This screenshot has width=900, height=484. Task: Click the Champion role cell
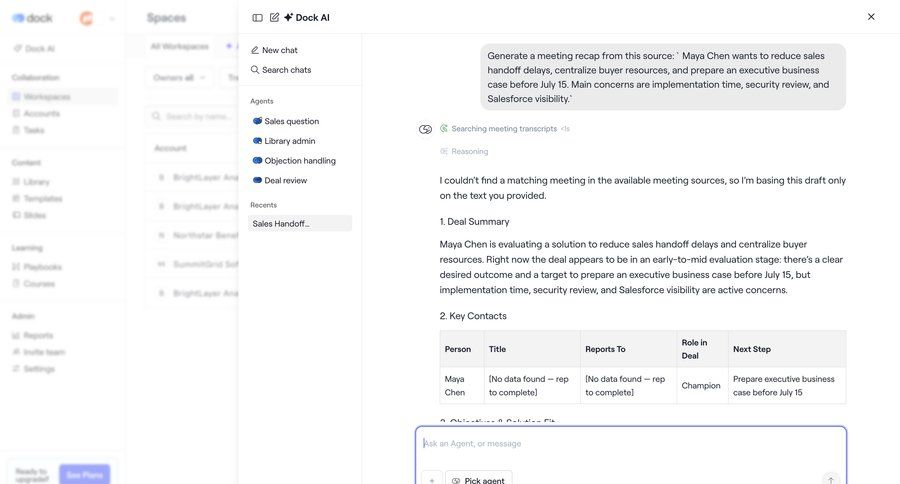tap(702, 386)
